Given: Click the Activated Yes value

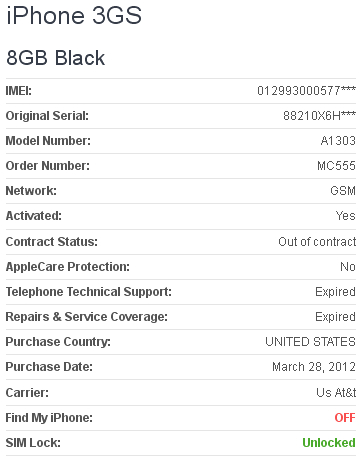Looking at the screenshot, I should coord(346,216).
